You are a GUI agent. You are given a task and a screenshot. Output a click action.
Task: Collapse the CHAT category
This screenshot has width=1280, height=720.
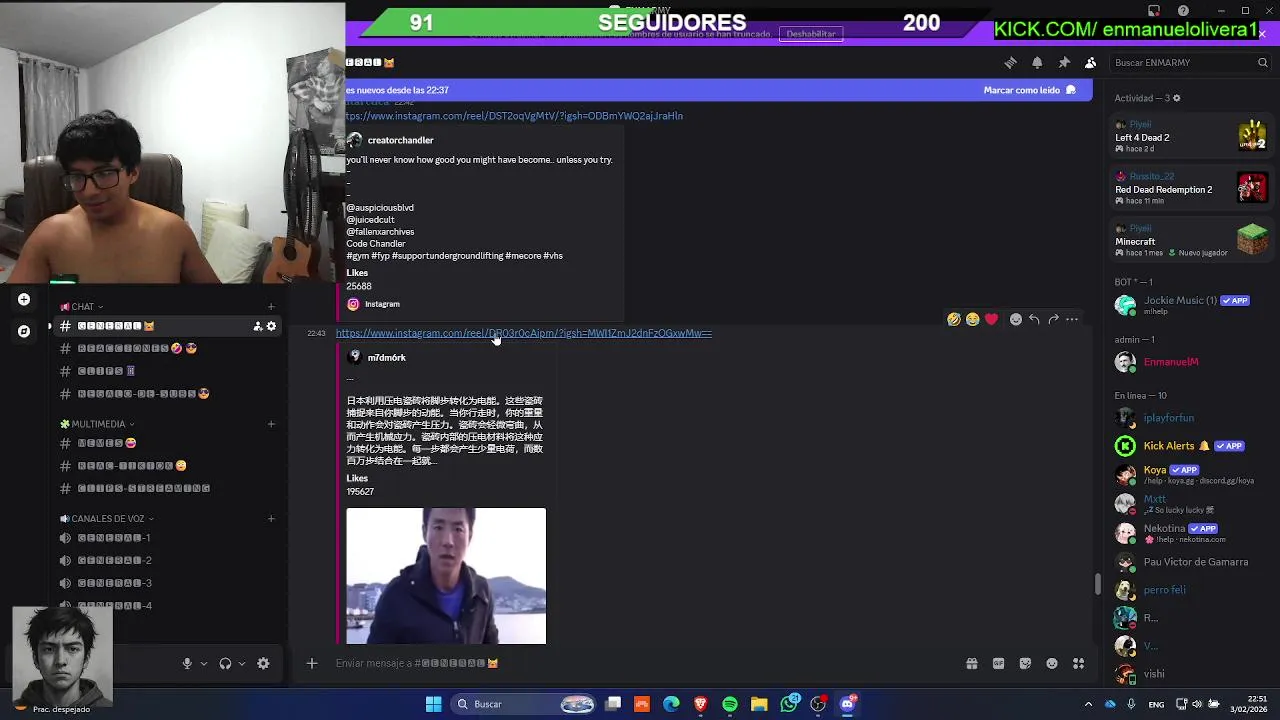click(x=82, y=307)
